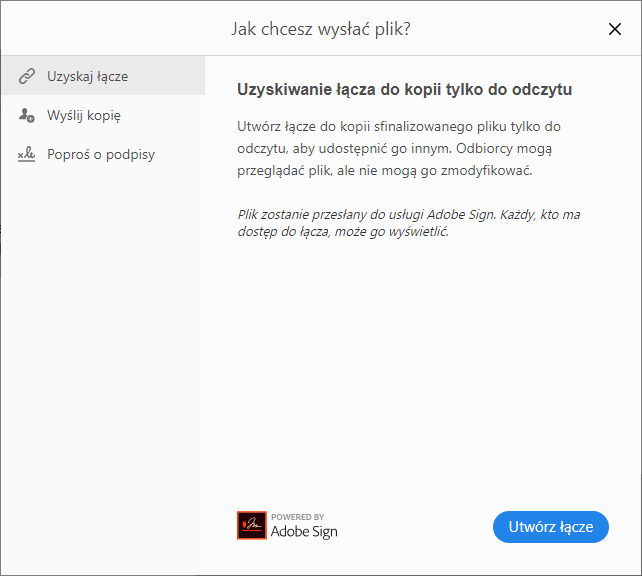Select the Uzyskaj łącze option

[x=87, y=76]
